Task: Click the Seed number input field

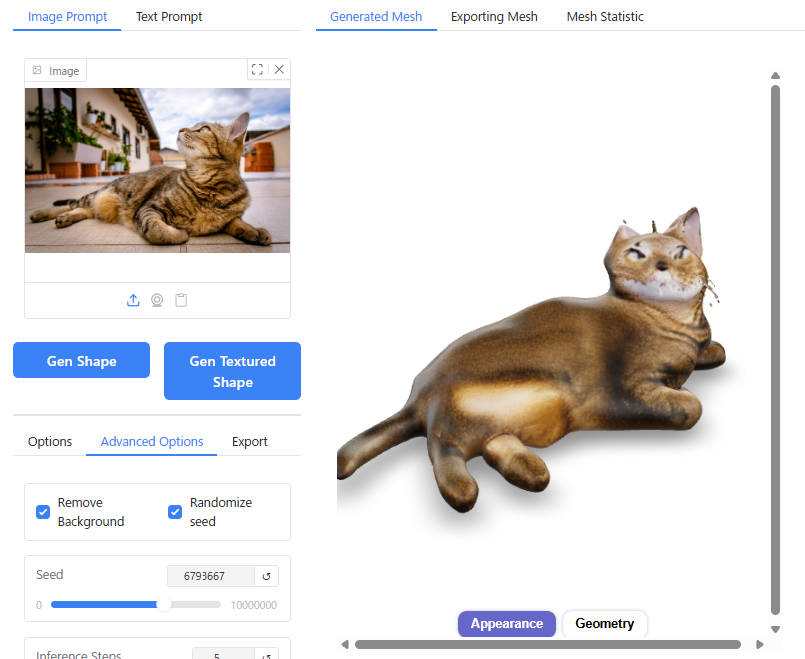Action: tap(210, 576)
